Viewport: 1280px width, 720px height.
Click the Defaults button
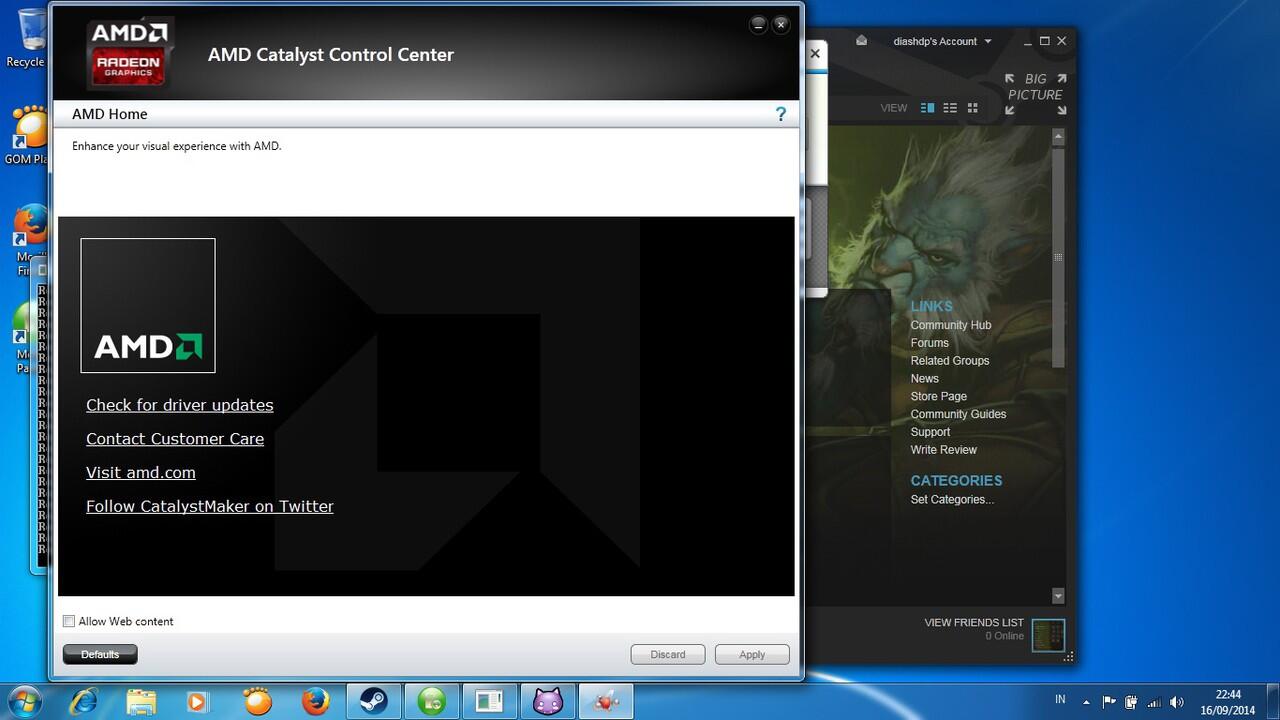100,654
